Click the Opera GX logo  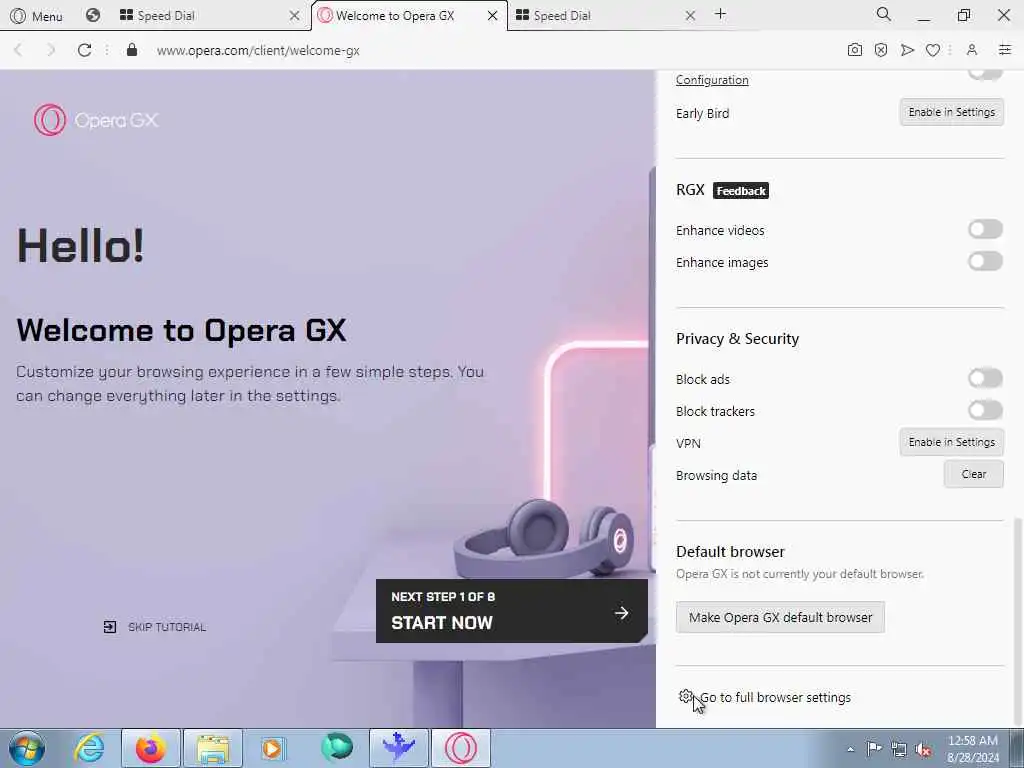96,120
